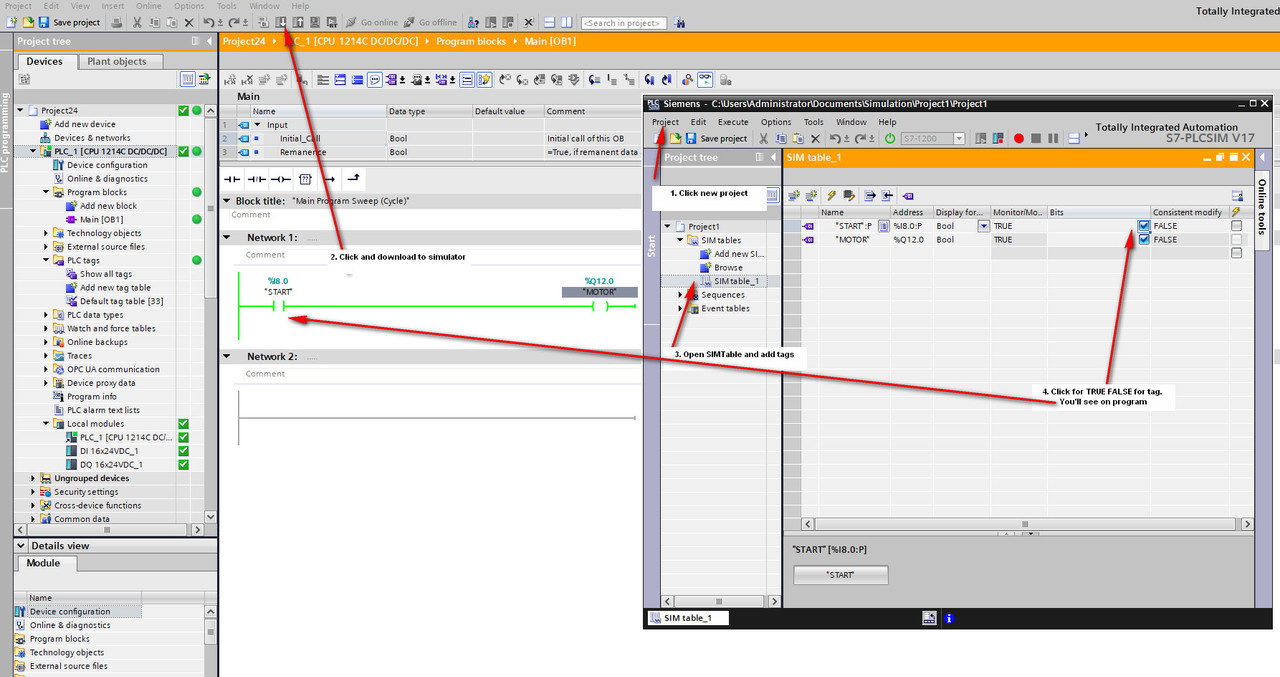Insert empty box instruction

[305, 179]
